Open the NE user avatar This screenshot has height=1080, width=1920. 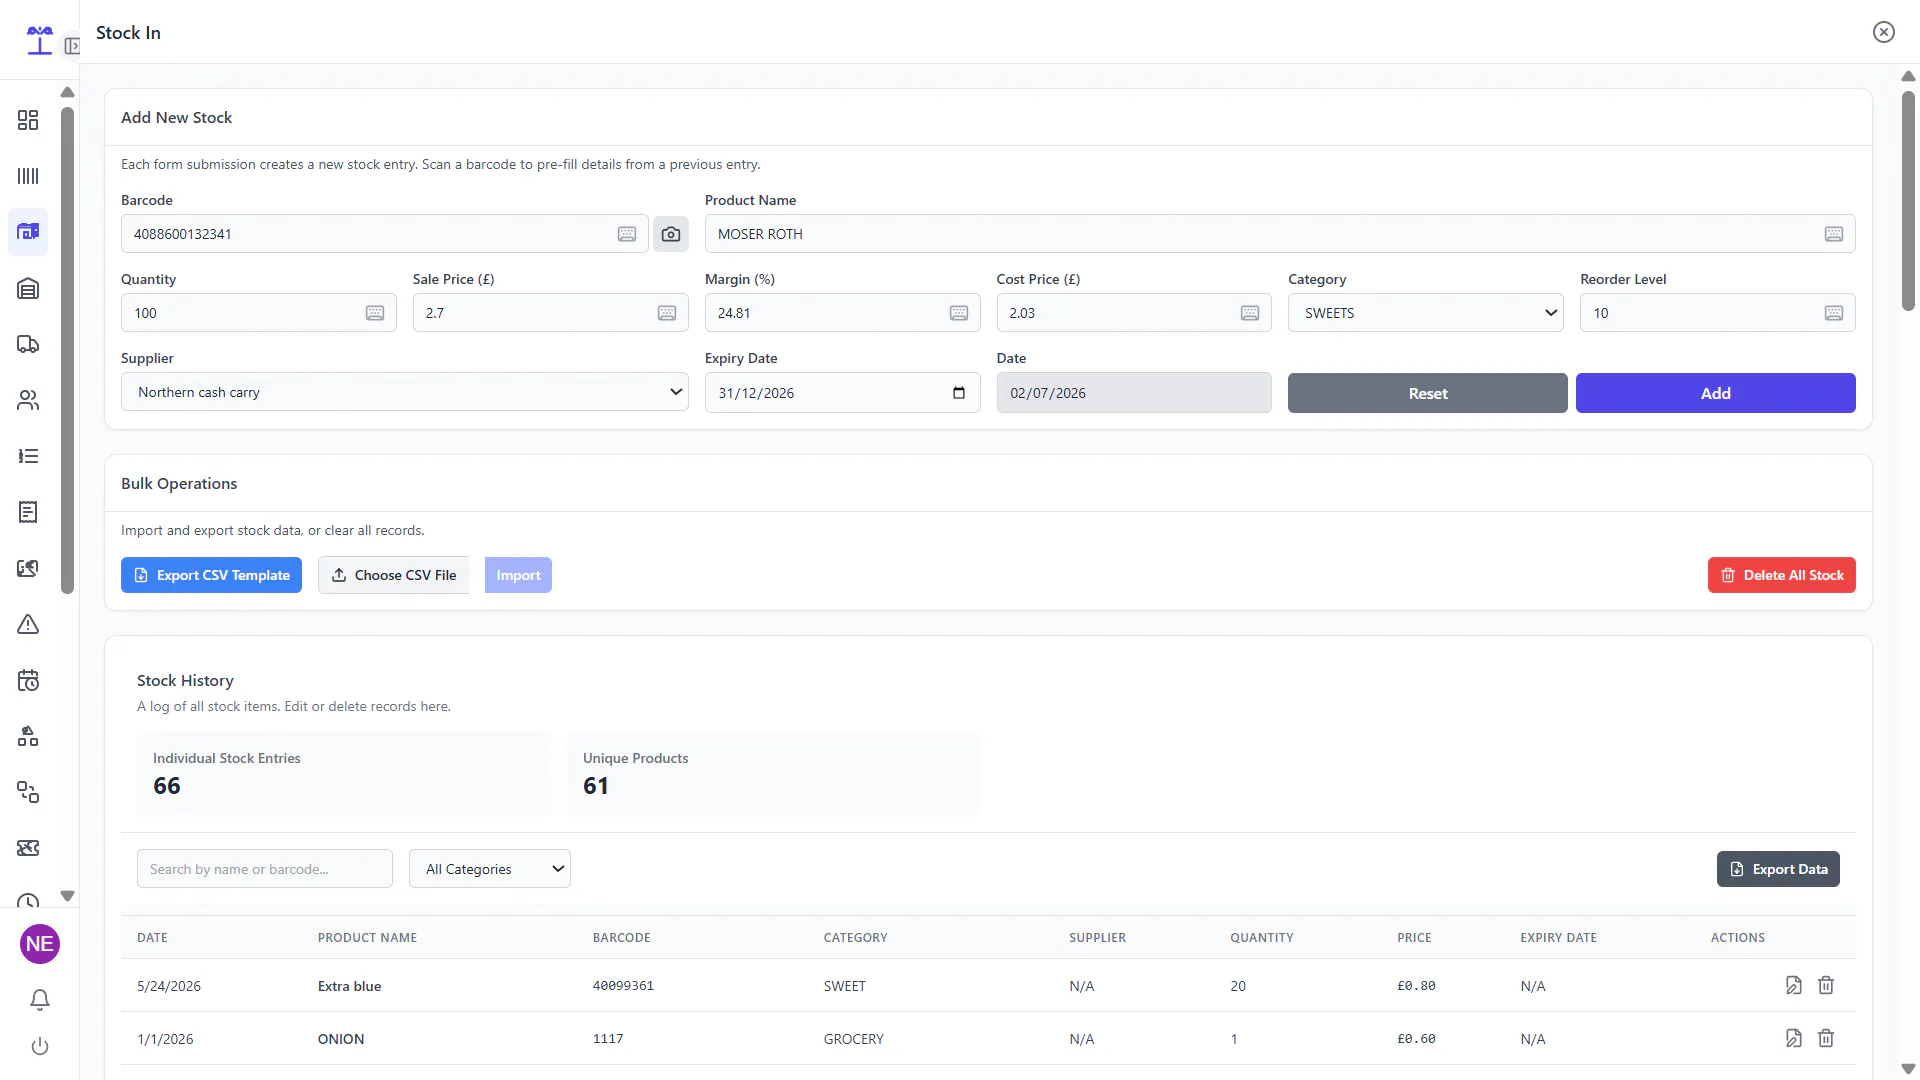click(40, 944)
